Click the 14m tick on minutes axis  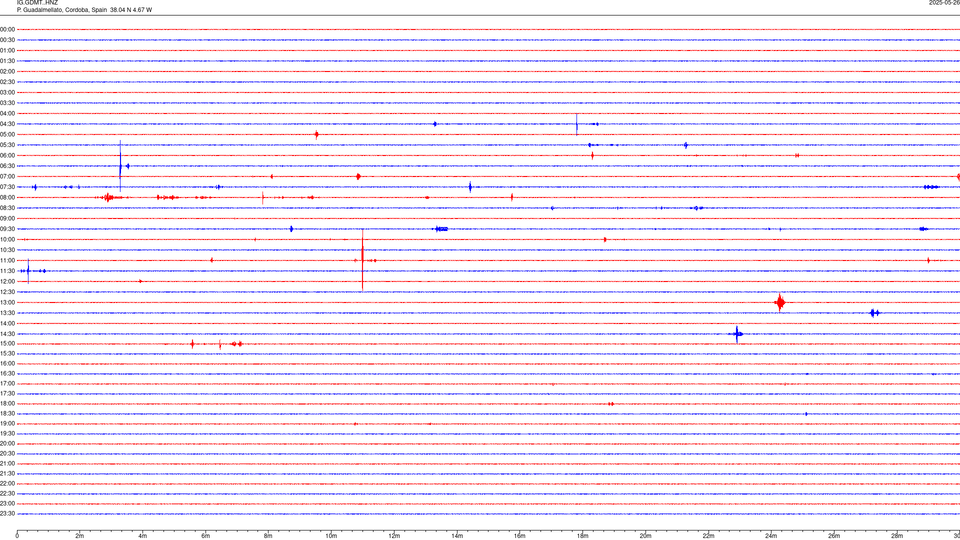point(457,536)
